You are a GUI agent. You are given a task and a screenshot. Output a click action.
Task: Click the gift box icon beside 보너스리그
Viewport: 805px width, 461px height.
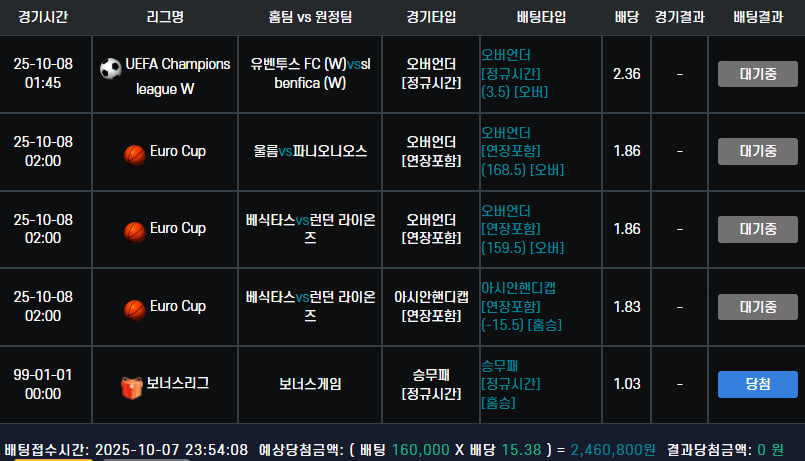[x=131, y=384]
